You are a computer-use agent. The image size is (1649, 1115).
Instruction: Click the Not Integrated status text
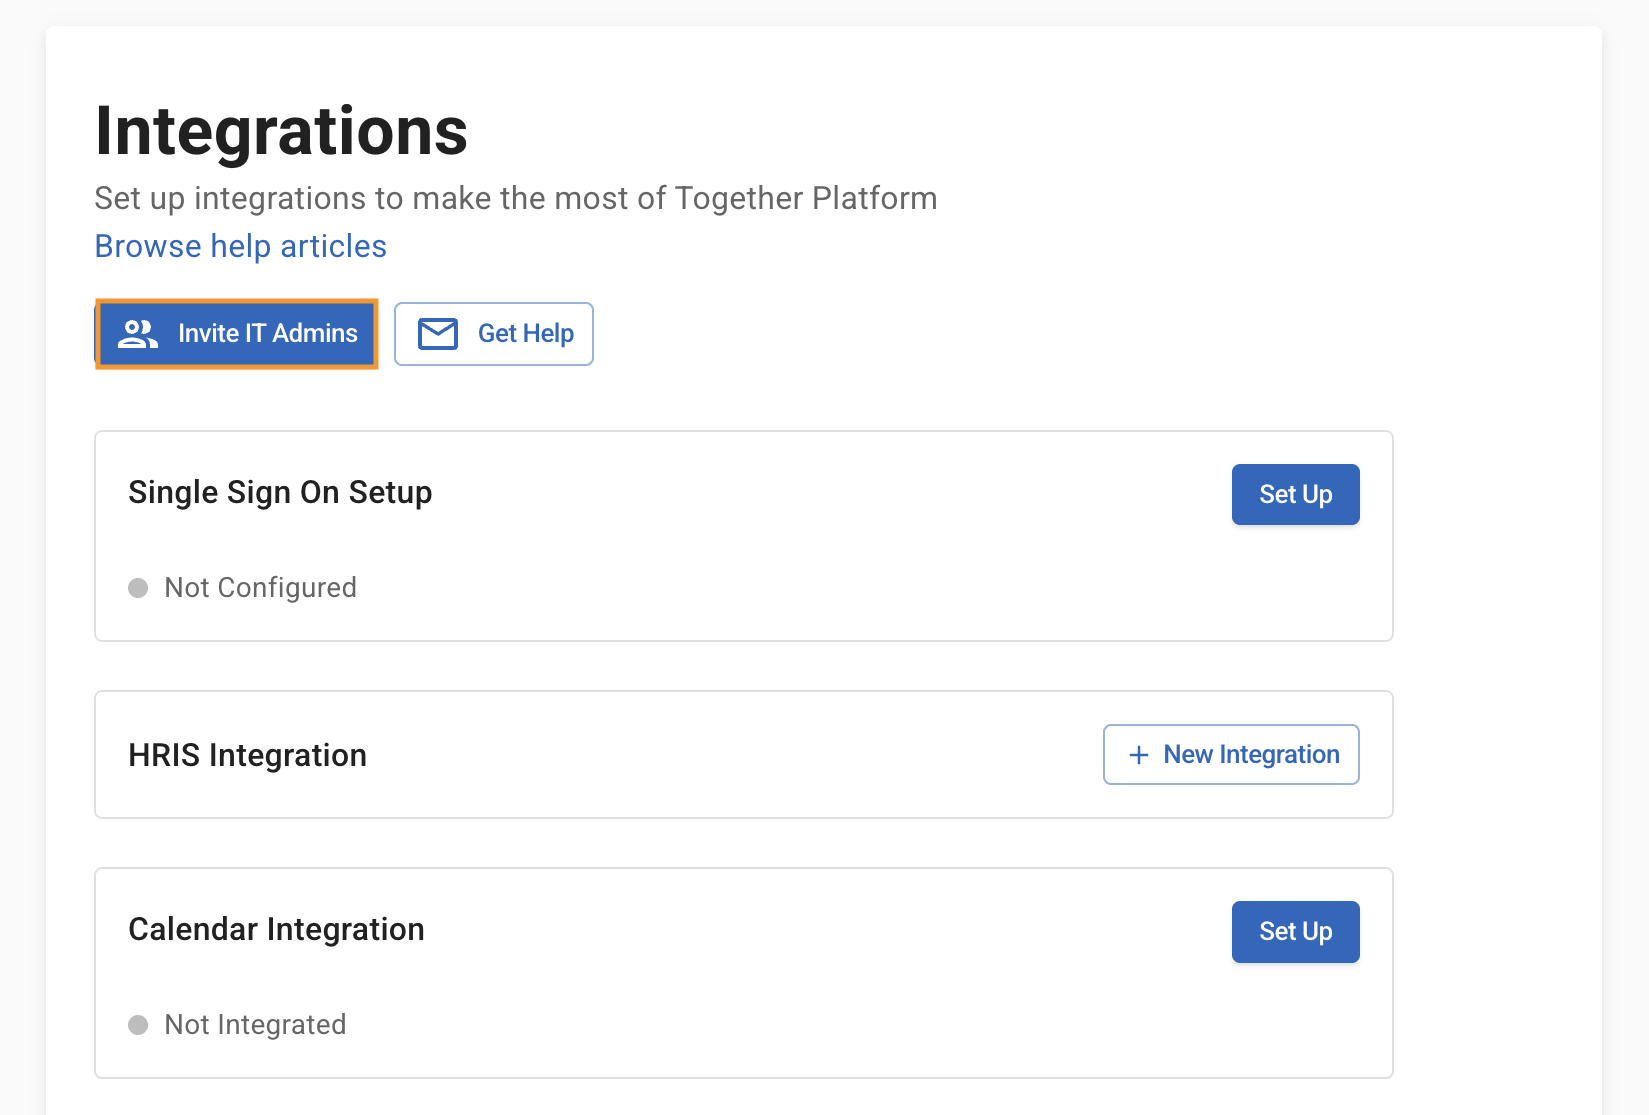click(255, 1025)
